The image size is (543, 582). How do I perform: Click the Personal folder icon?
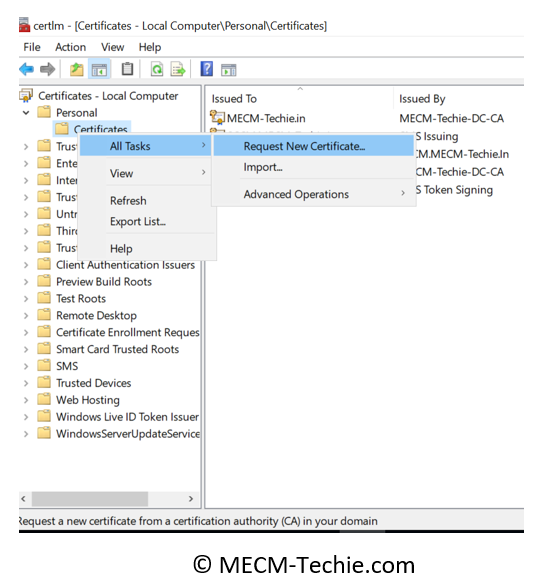coord(44,112)
